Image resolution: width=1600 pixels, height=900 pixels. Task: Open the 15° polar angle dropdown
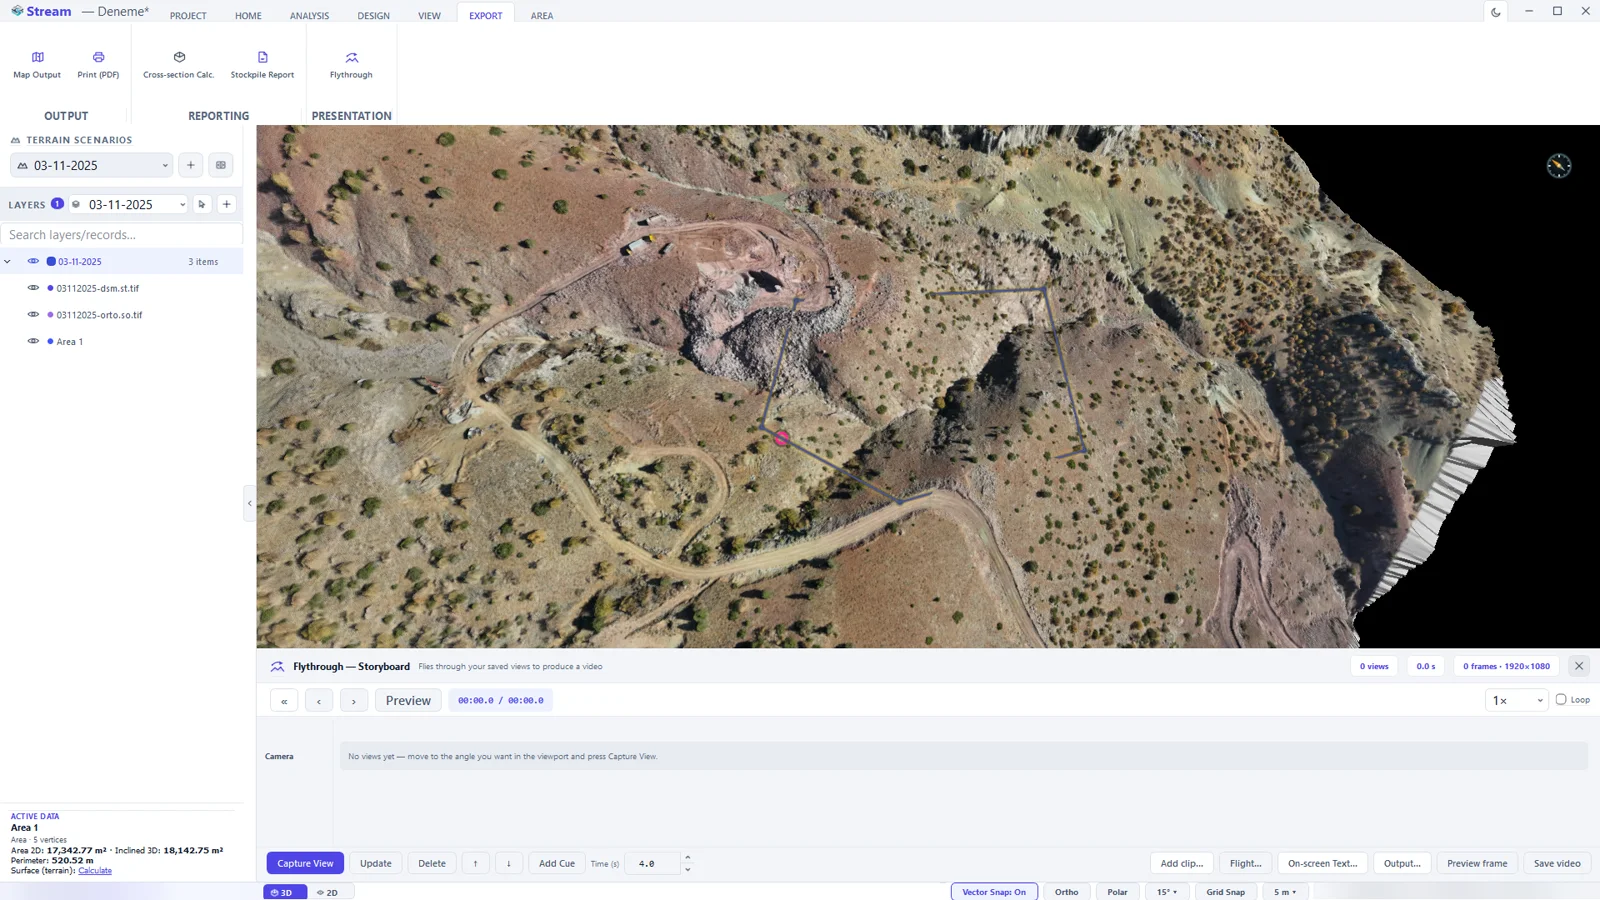[1167, 892]
